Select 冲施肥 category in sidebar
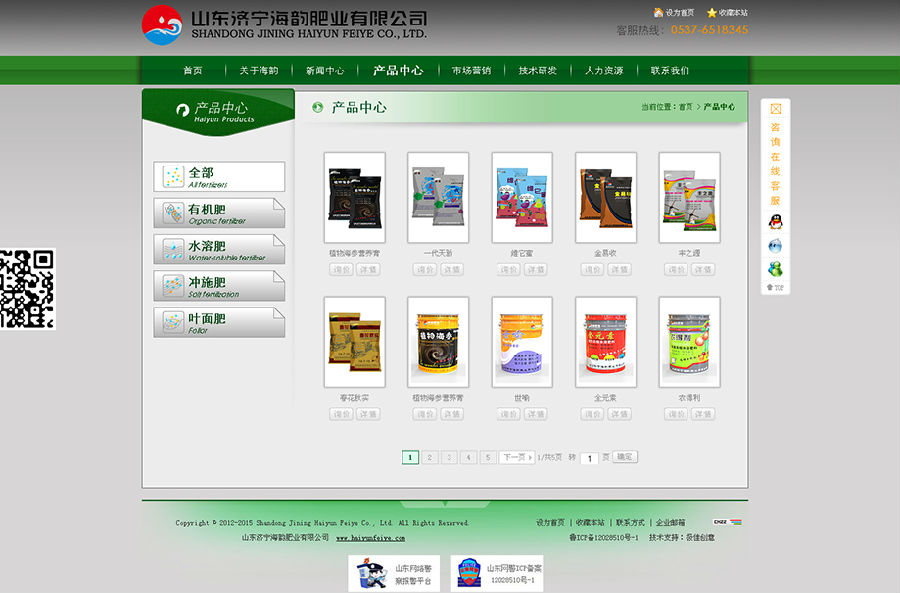This screenshot has width=900, height=593. (x=219, y=286)
